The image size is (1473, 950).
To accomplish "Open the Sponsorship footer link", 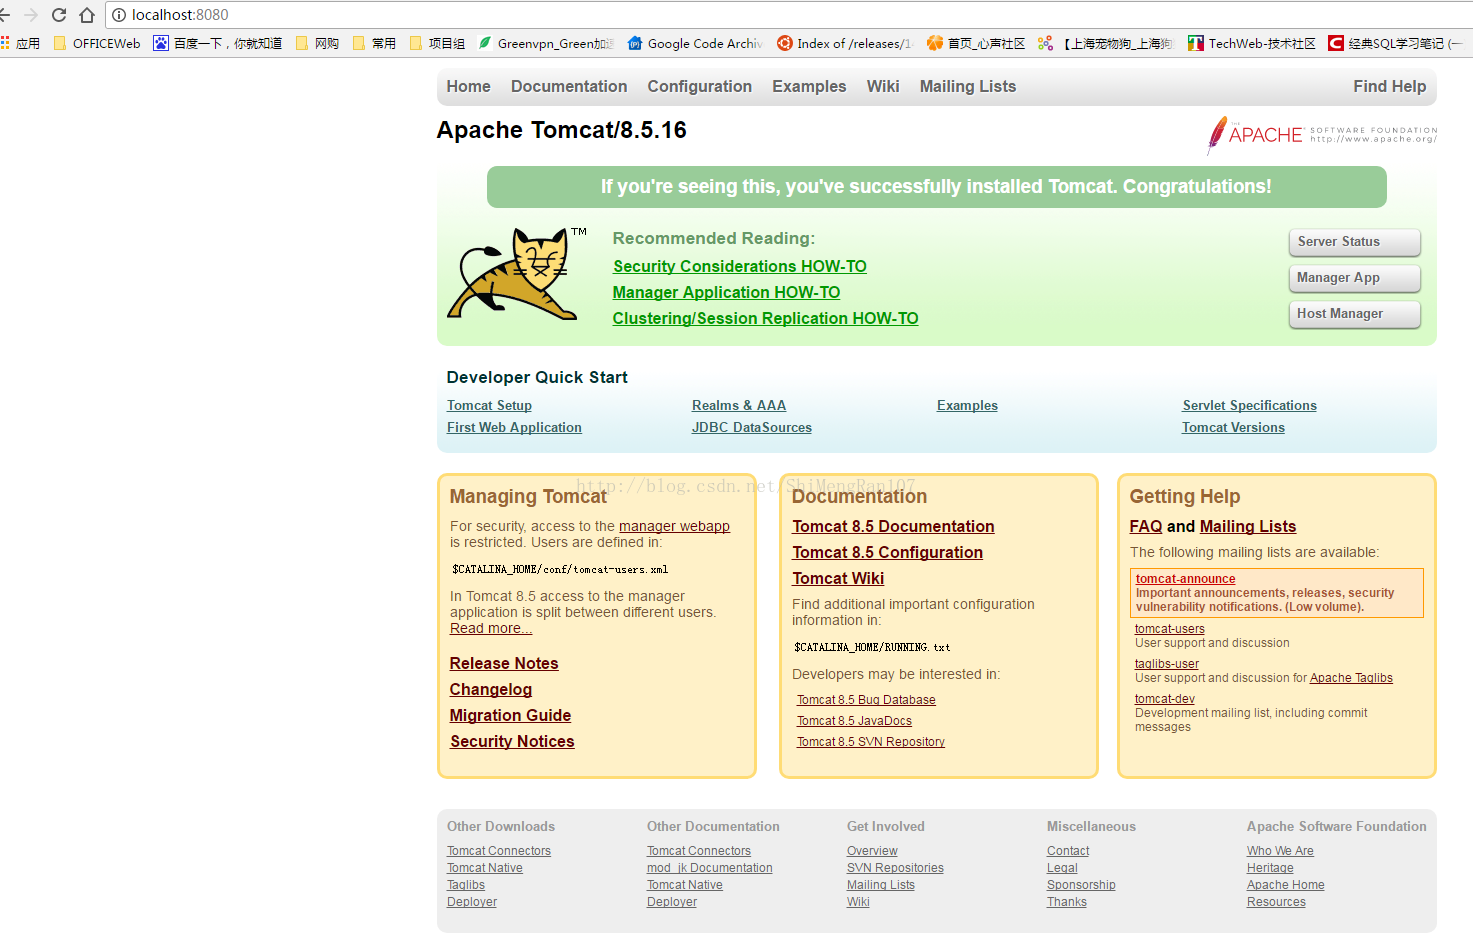I will click(1081, 885).
